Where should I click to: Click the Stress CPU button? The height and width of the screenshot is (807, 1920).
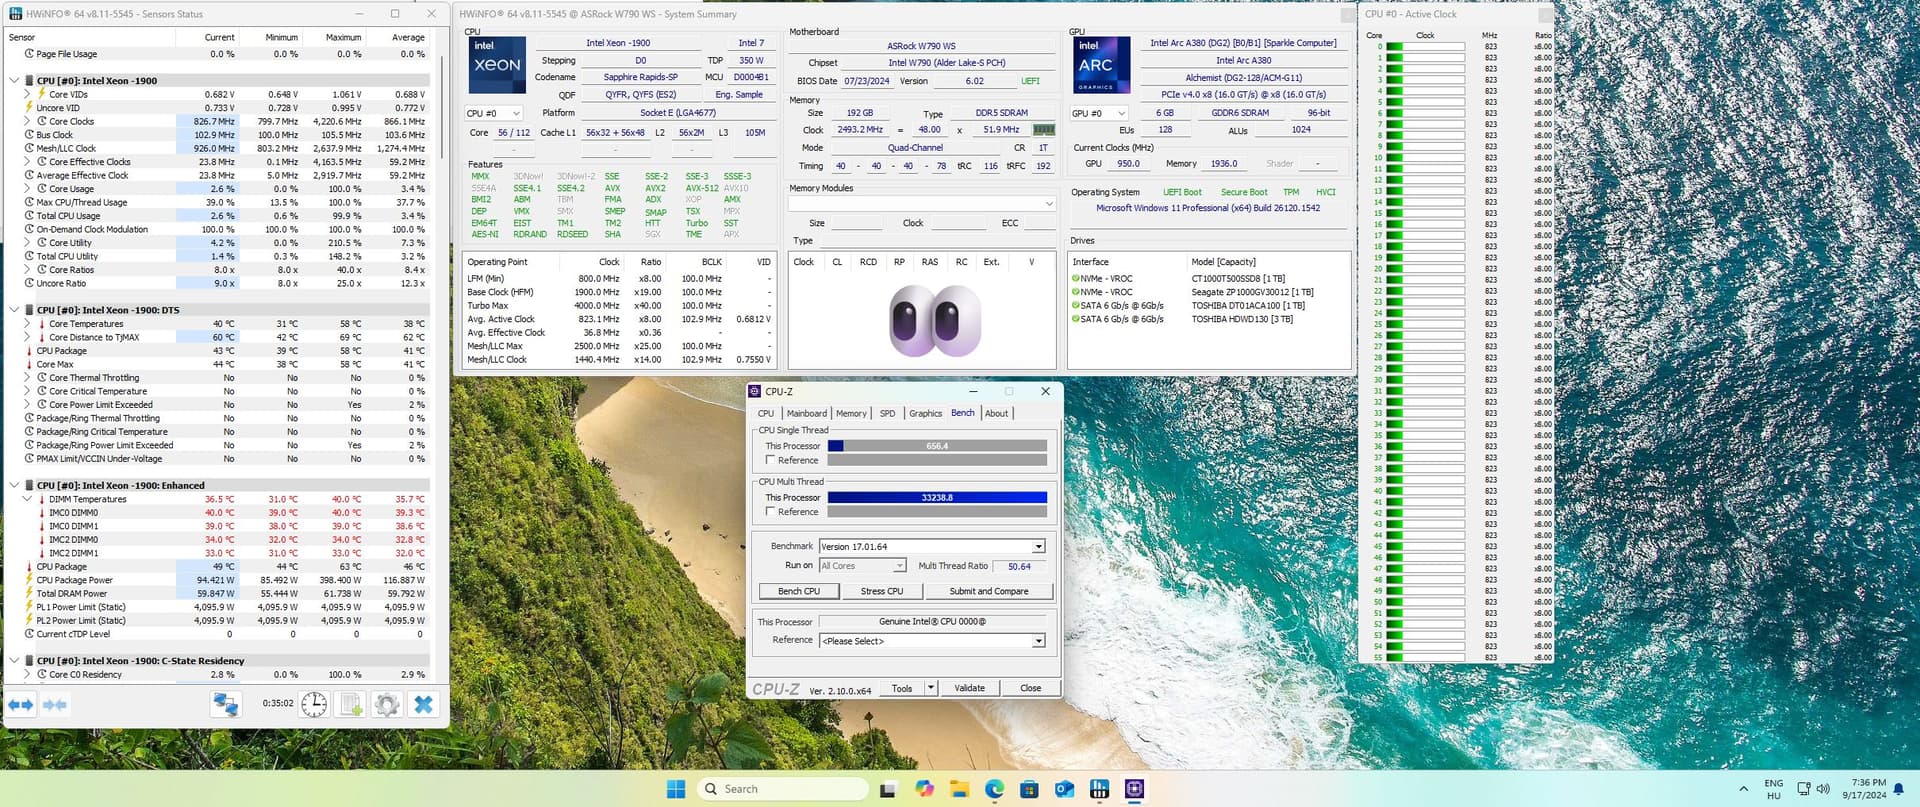881,591
